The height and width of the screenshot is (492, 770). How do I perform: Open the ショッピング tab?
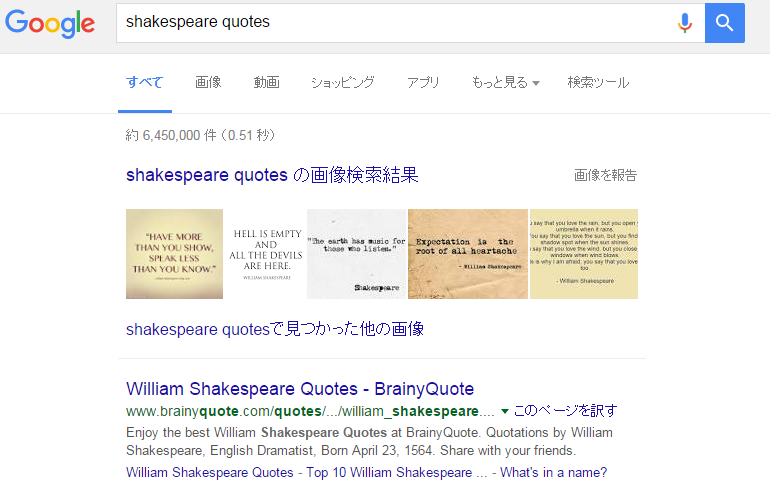[343, 82]
